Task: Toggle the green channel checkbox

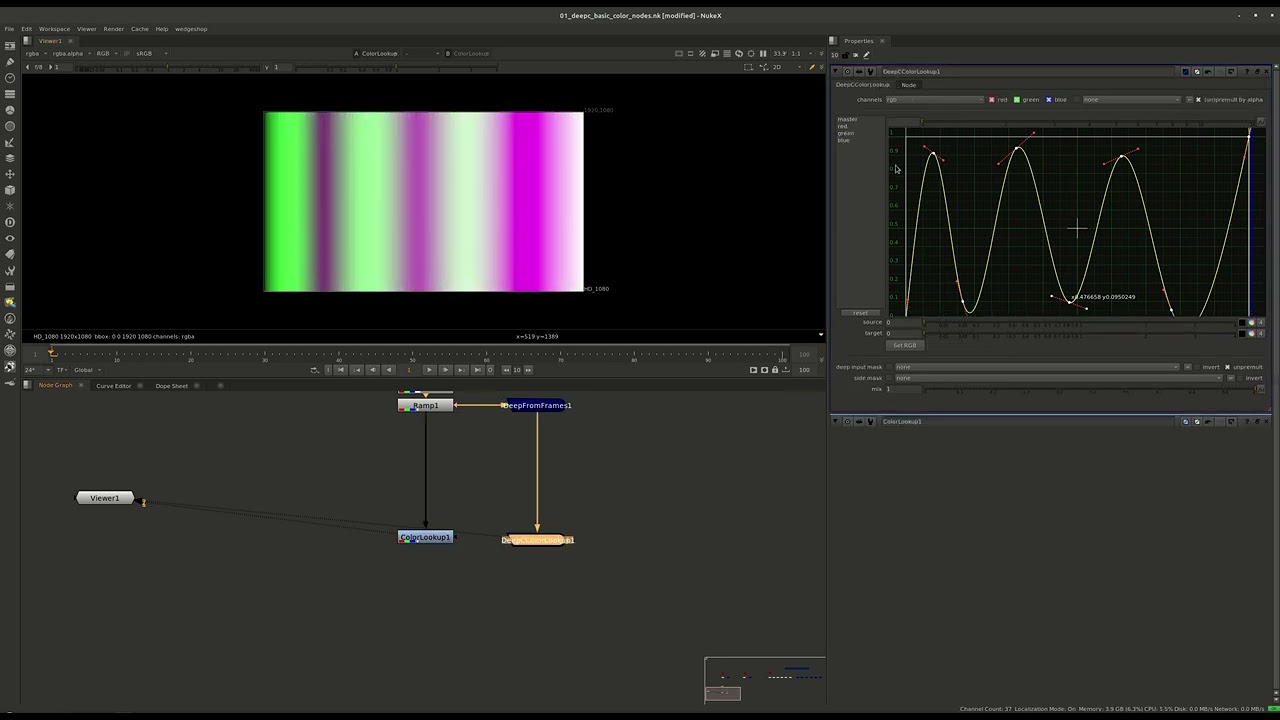Action: pos(1017,100)
